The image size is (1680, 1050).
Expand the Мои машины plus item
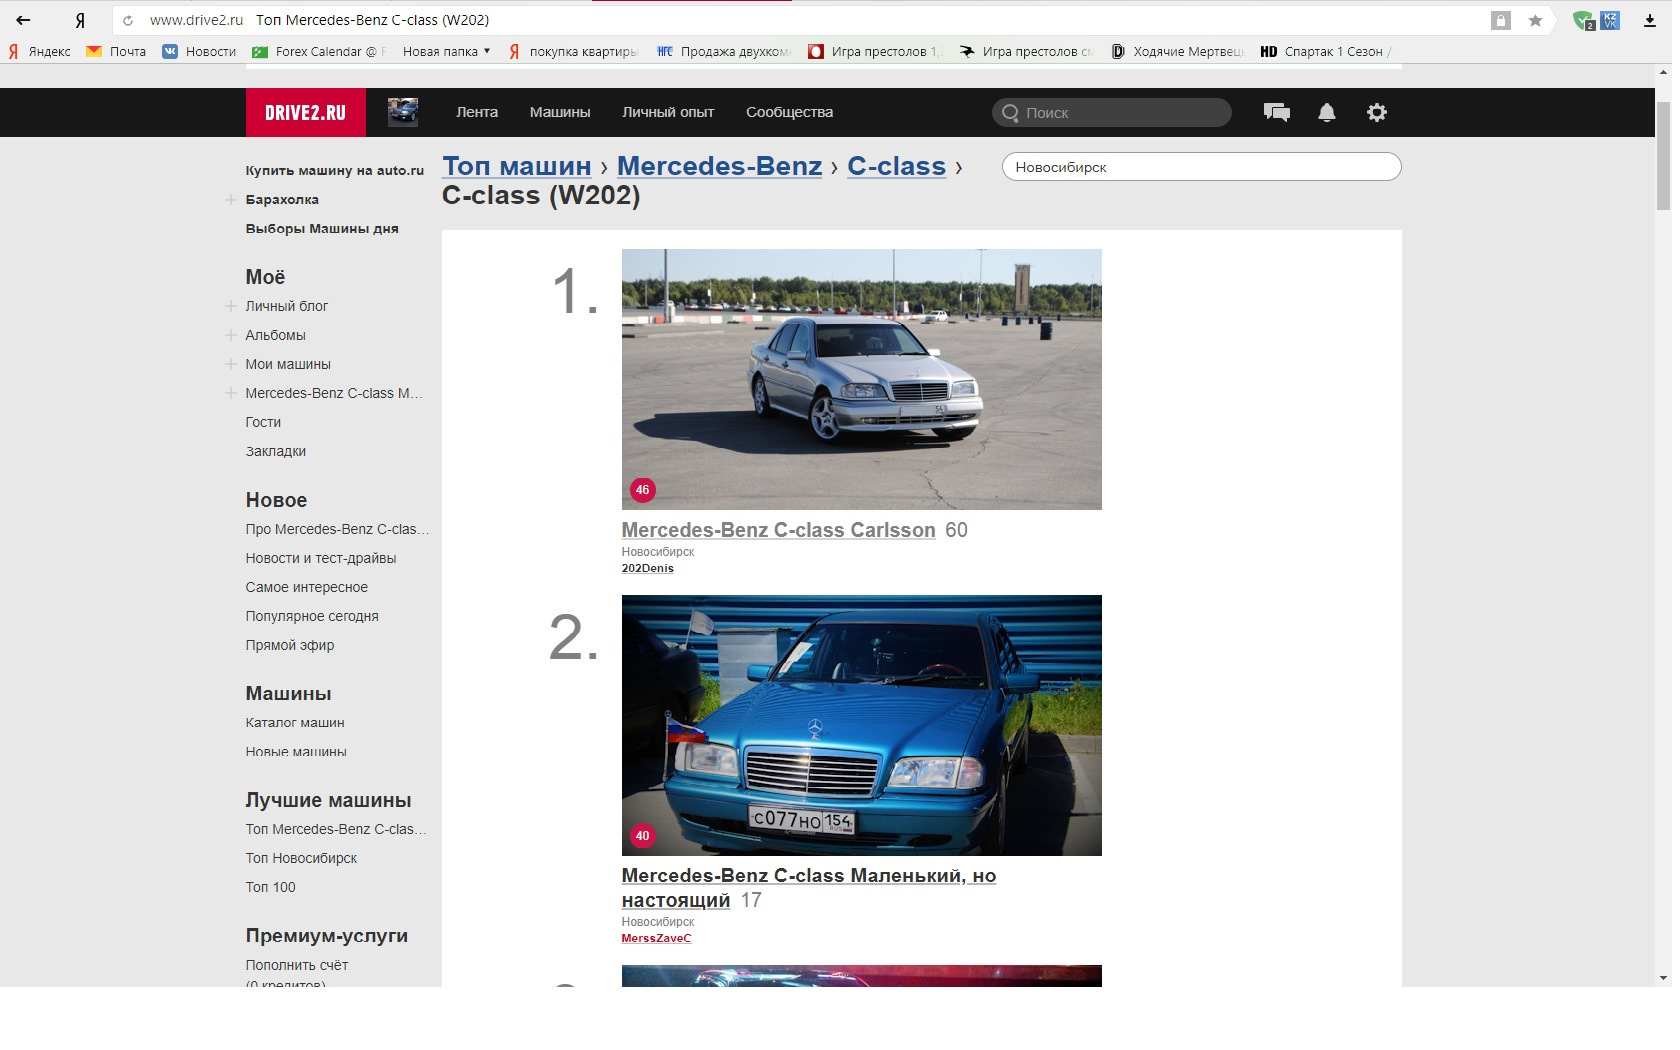[231, 364]
